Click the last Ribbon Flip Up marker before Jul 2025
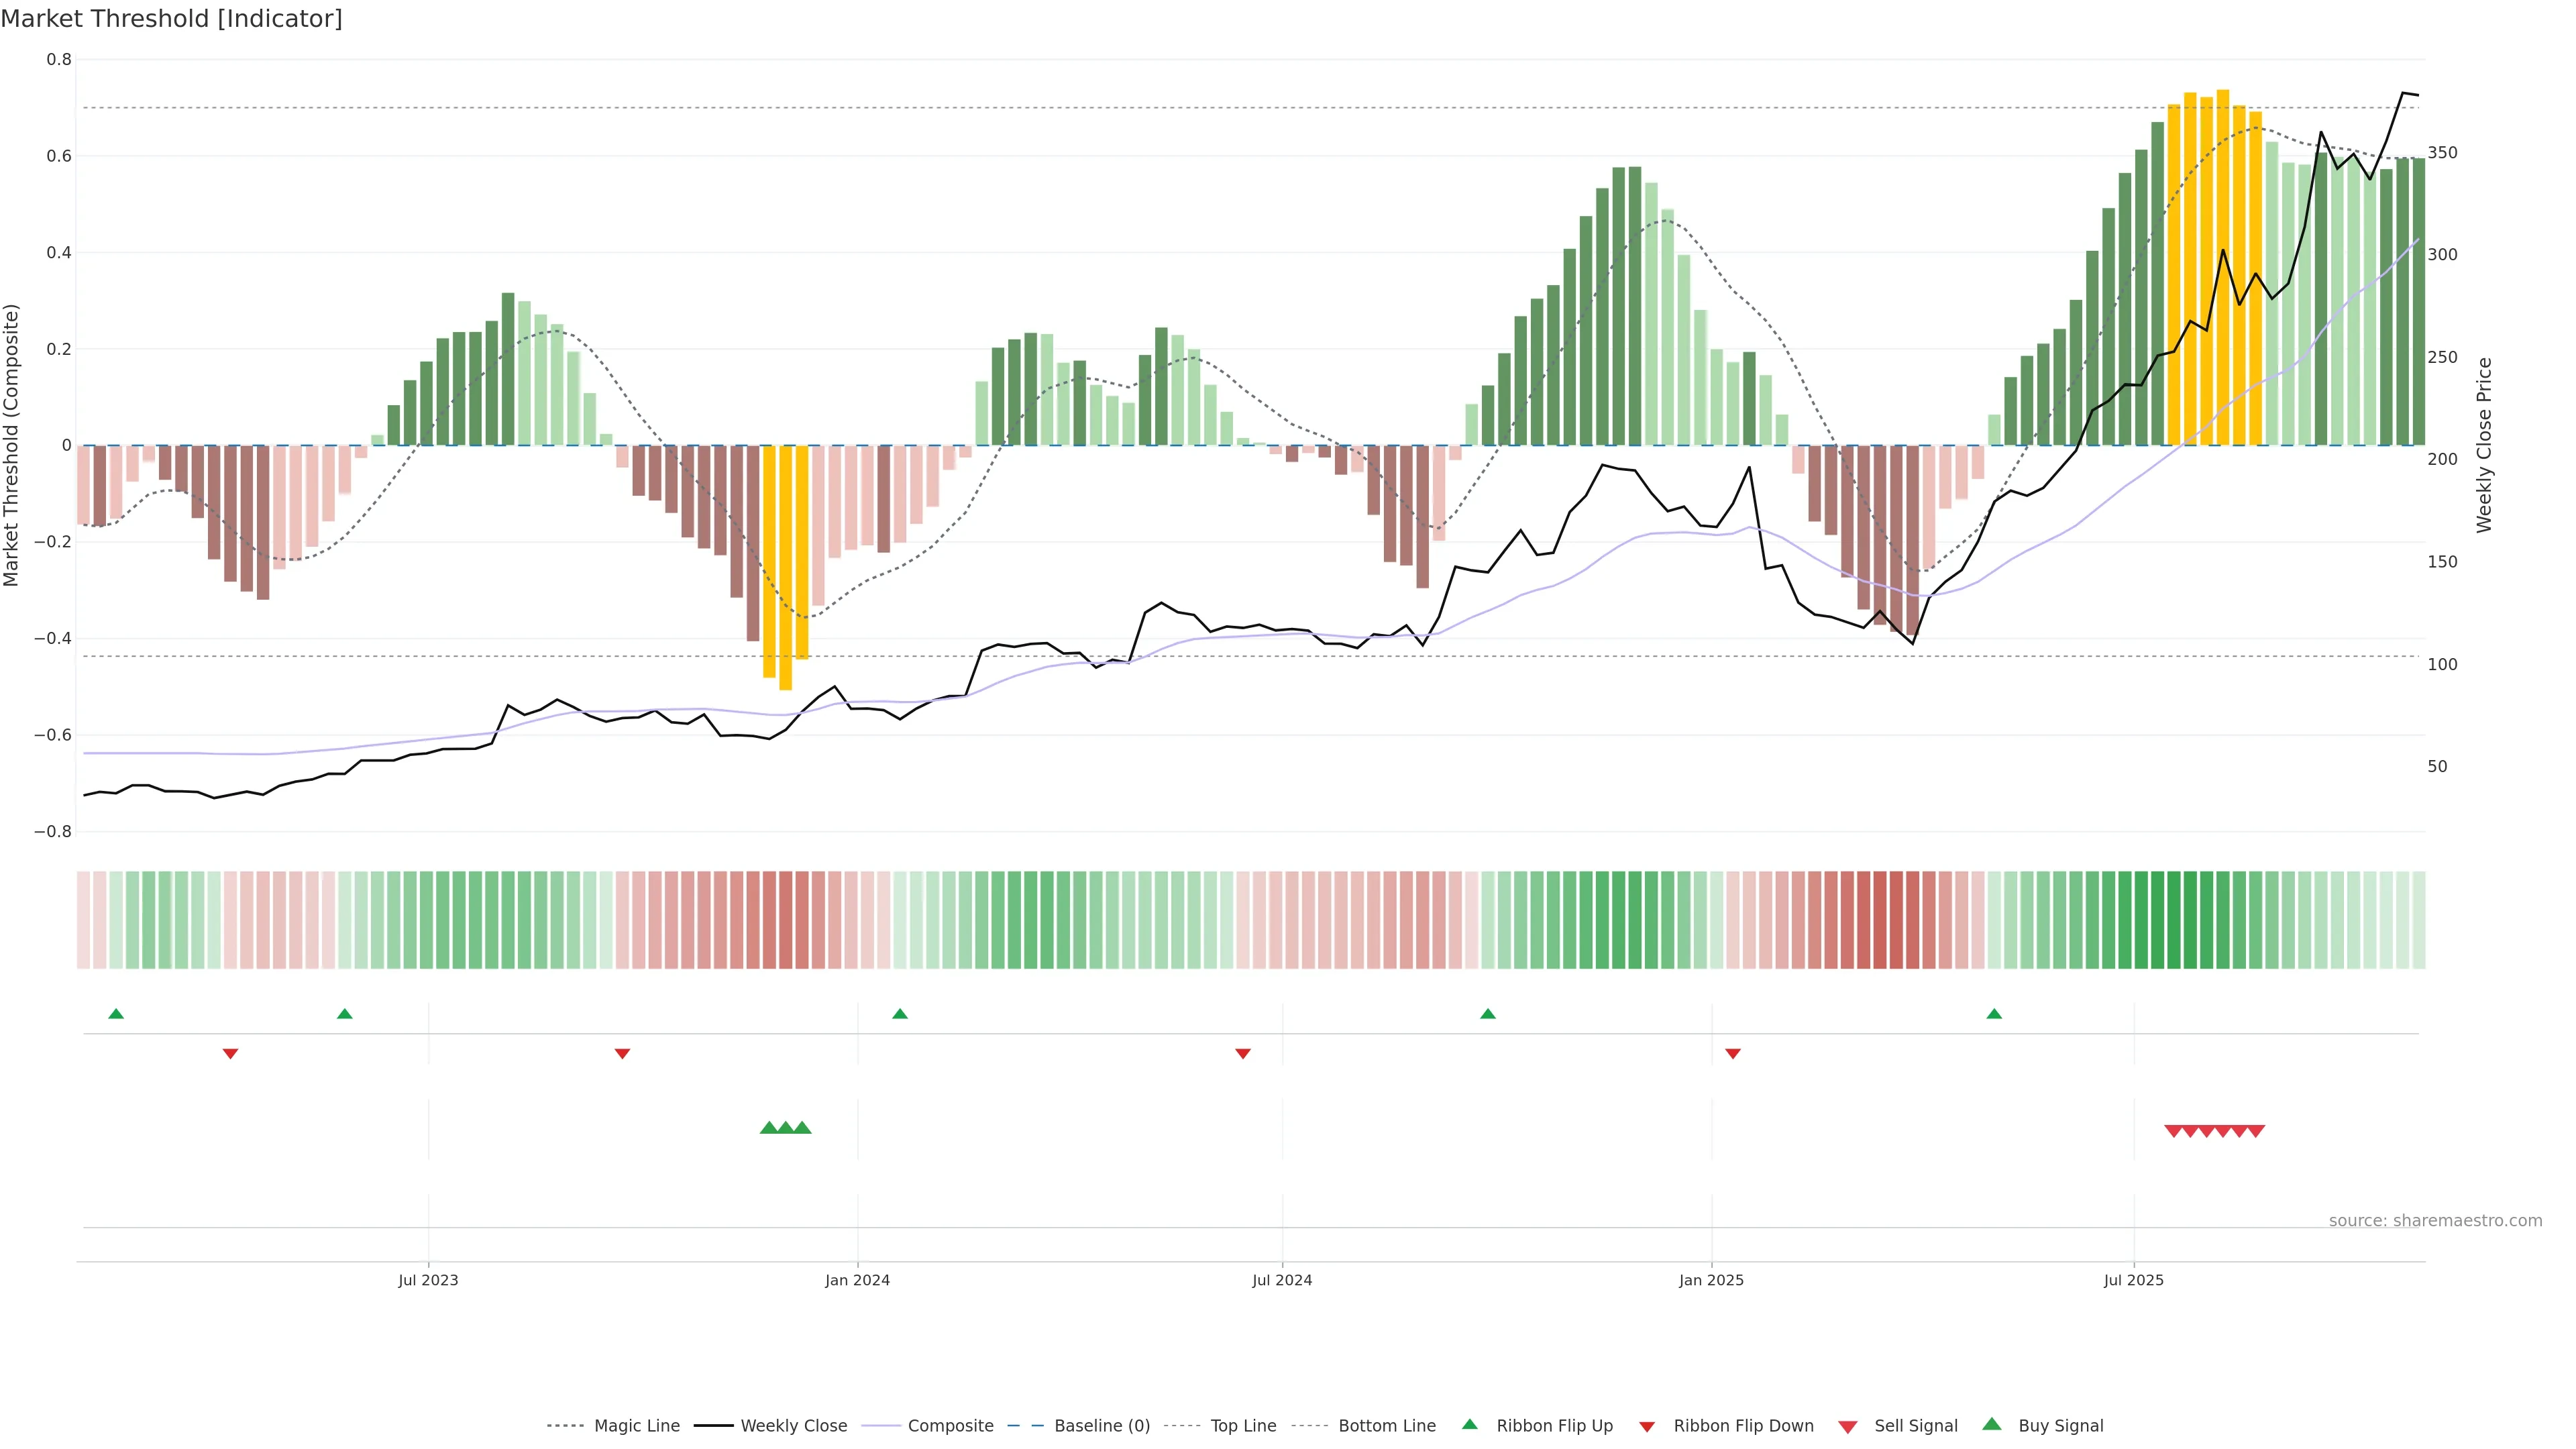 pos(1994,1014)
